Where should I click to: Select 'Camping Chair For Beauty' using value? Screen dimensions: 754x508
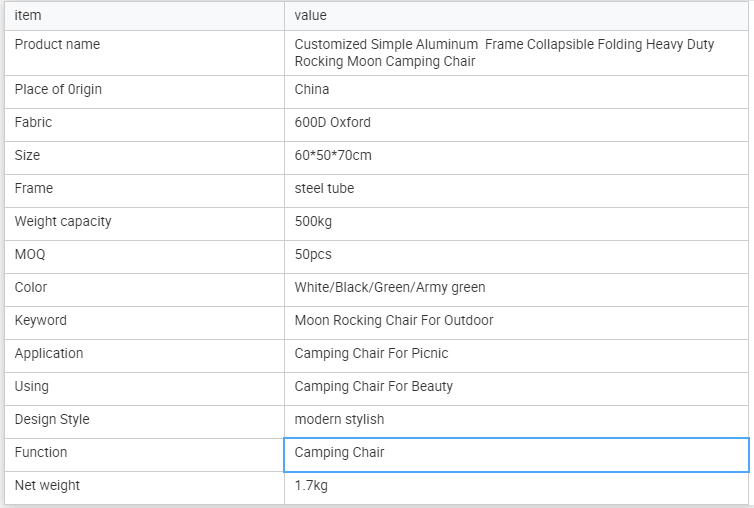[x=373, y=387]
